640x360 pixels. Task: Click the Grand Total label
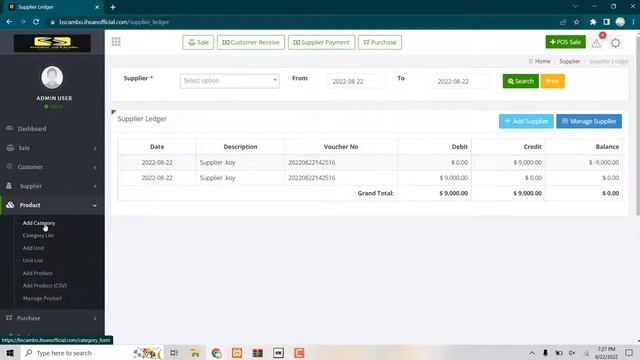point(376,193)
